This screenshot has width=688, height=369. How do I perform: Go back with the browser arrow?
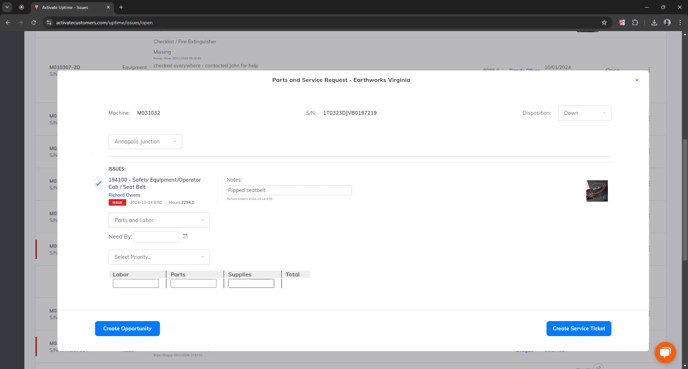pyautogui.click(x=8, y=22)
